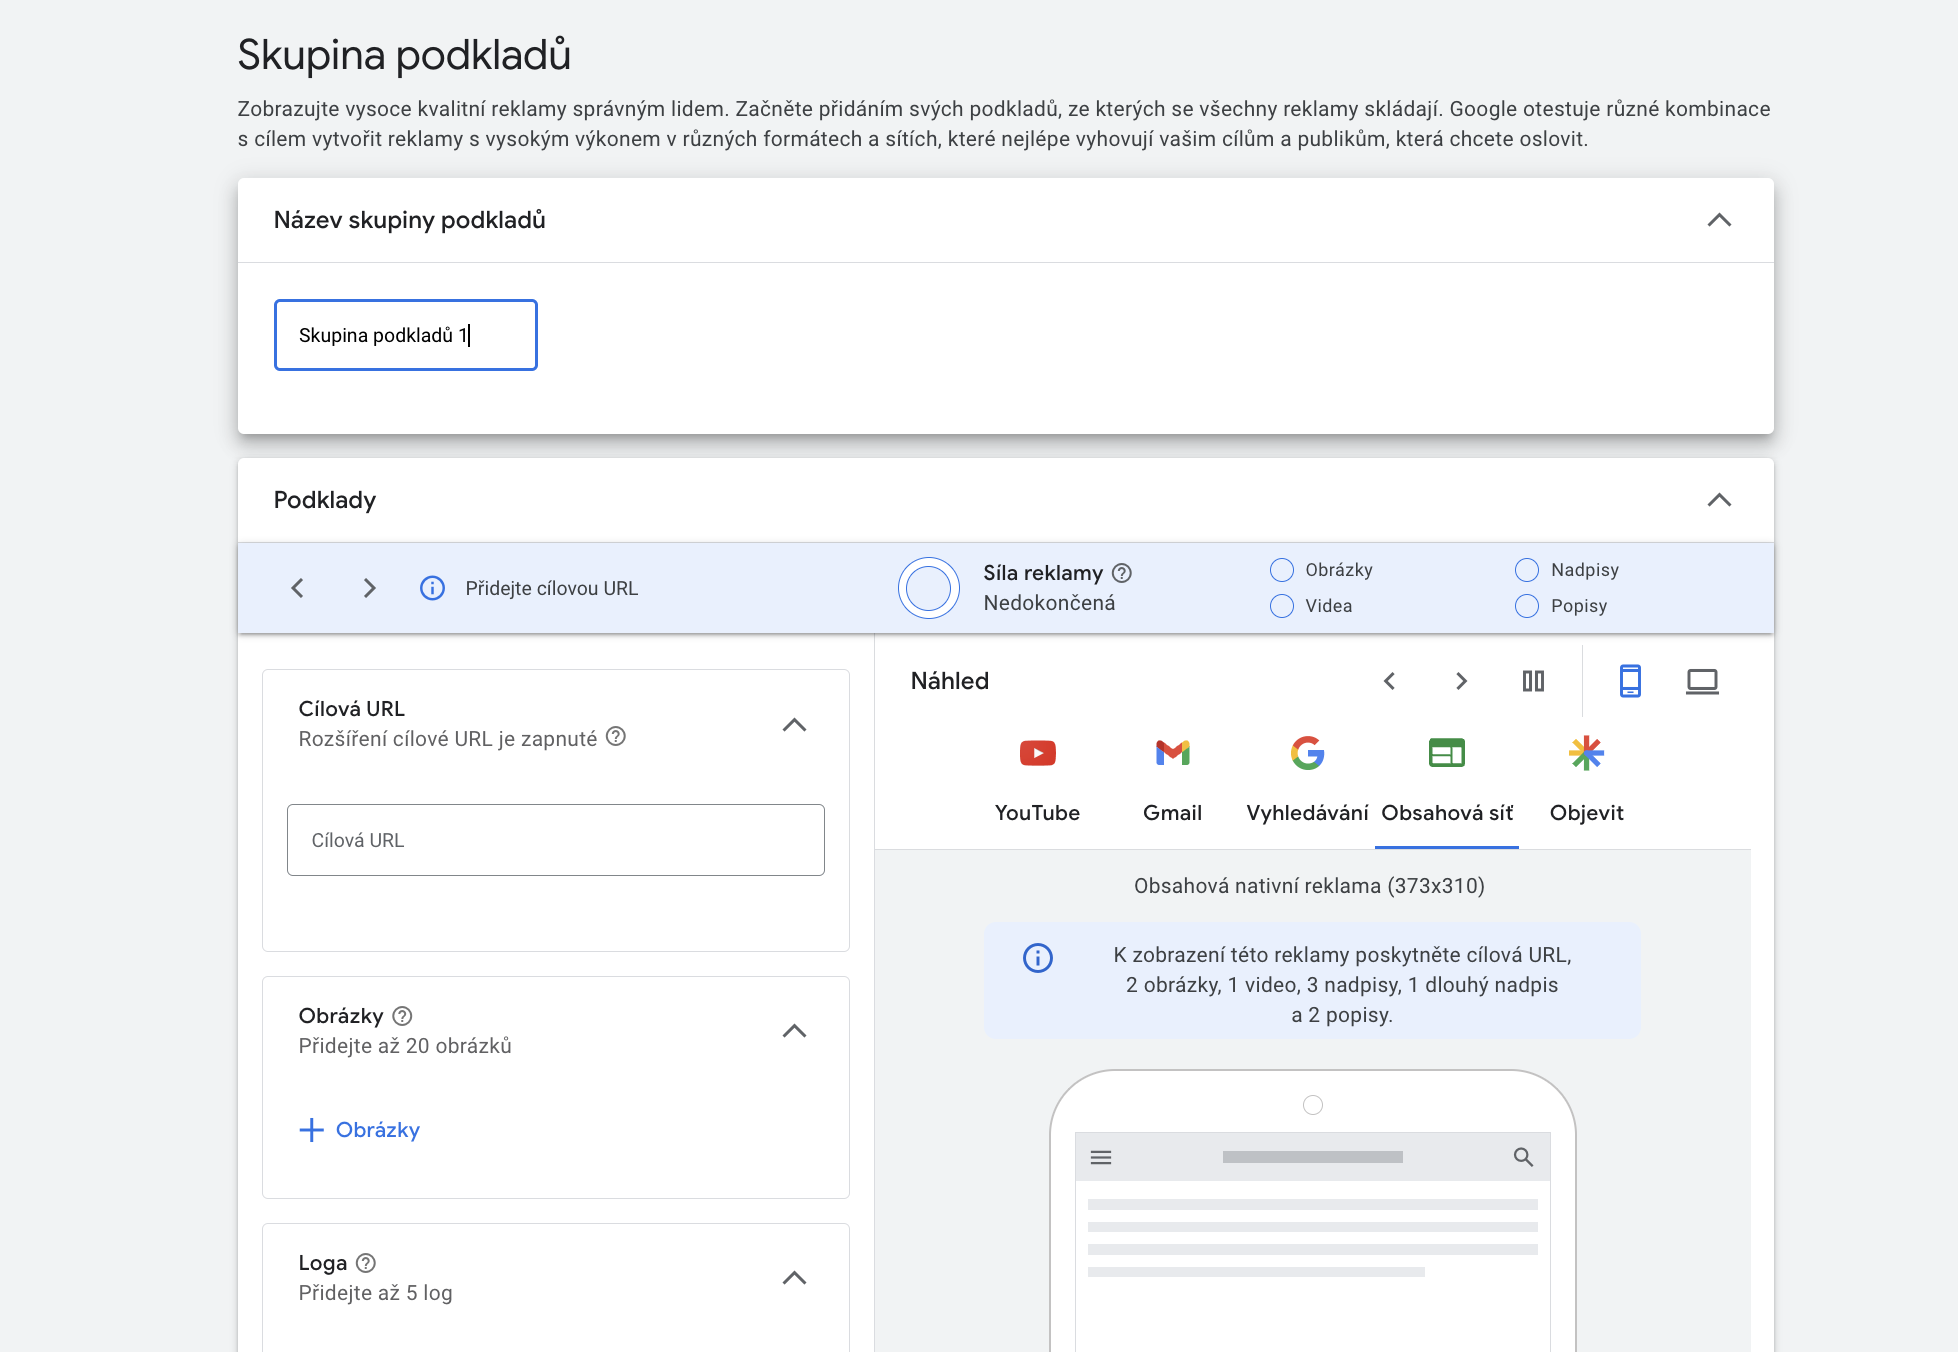Click help icon next to Síla reklamy

coord(1122,573)
